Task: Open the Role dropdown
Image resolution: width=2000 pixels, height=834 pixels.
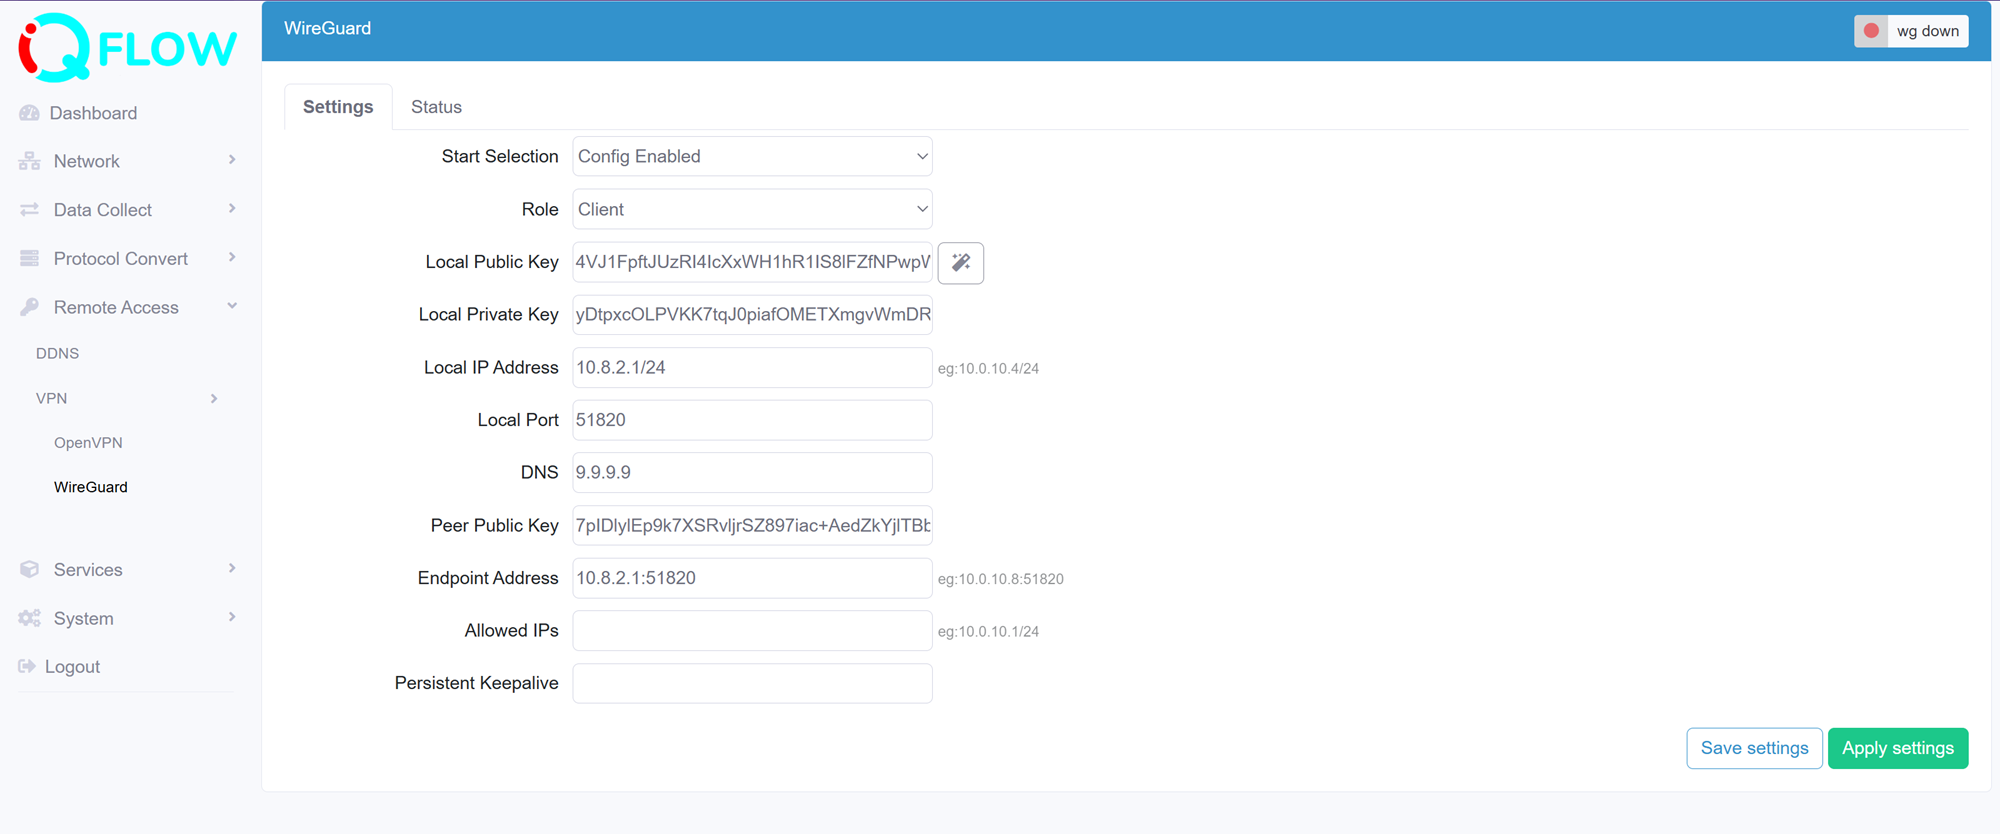Action: click(752, 209)
